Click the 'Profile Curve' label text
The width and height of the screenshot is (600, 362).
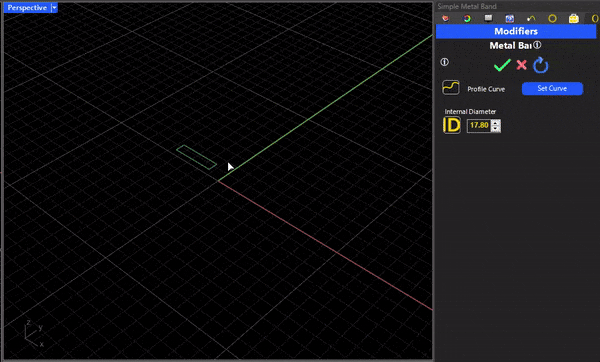(486, 89)
